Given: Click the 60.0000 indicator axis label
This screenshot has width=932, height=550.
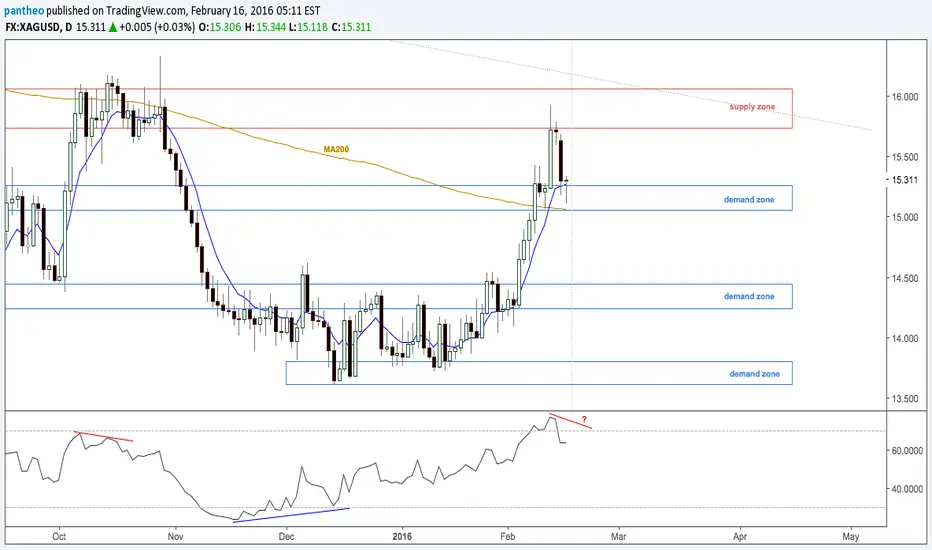Looking at the screenshot, I should tap(906, 451).
